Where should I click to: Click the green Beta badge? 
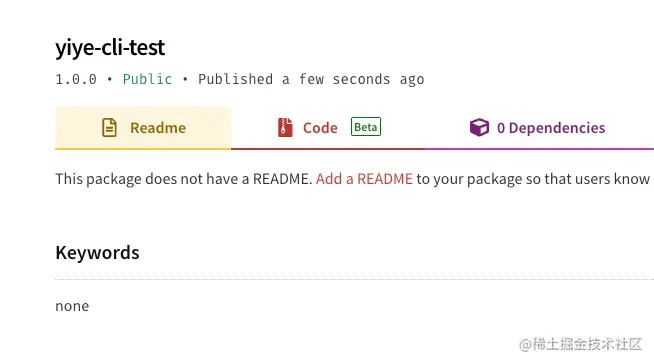[x=366, y=127]
